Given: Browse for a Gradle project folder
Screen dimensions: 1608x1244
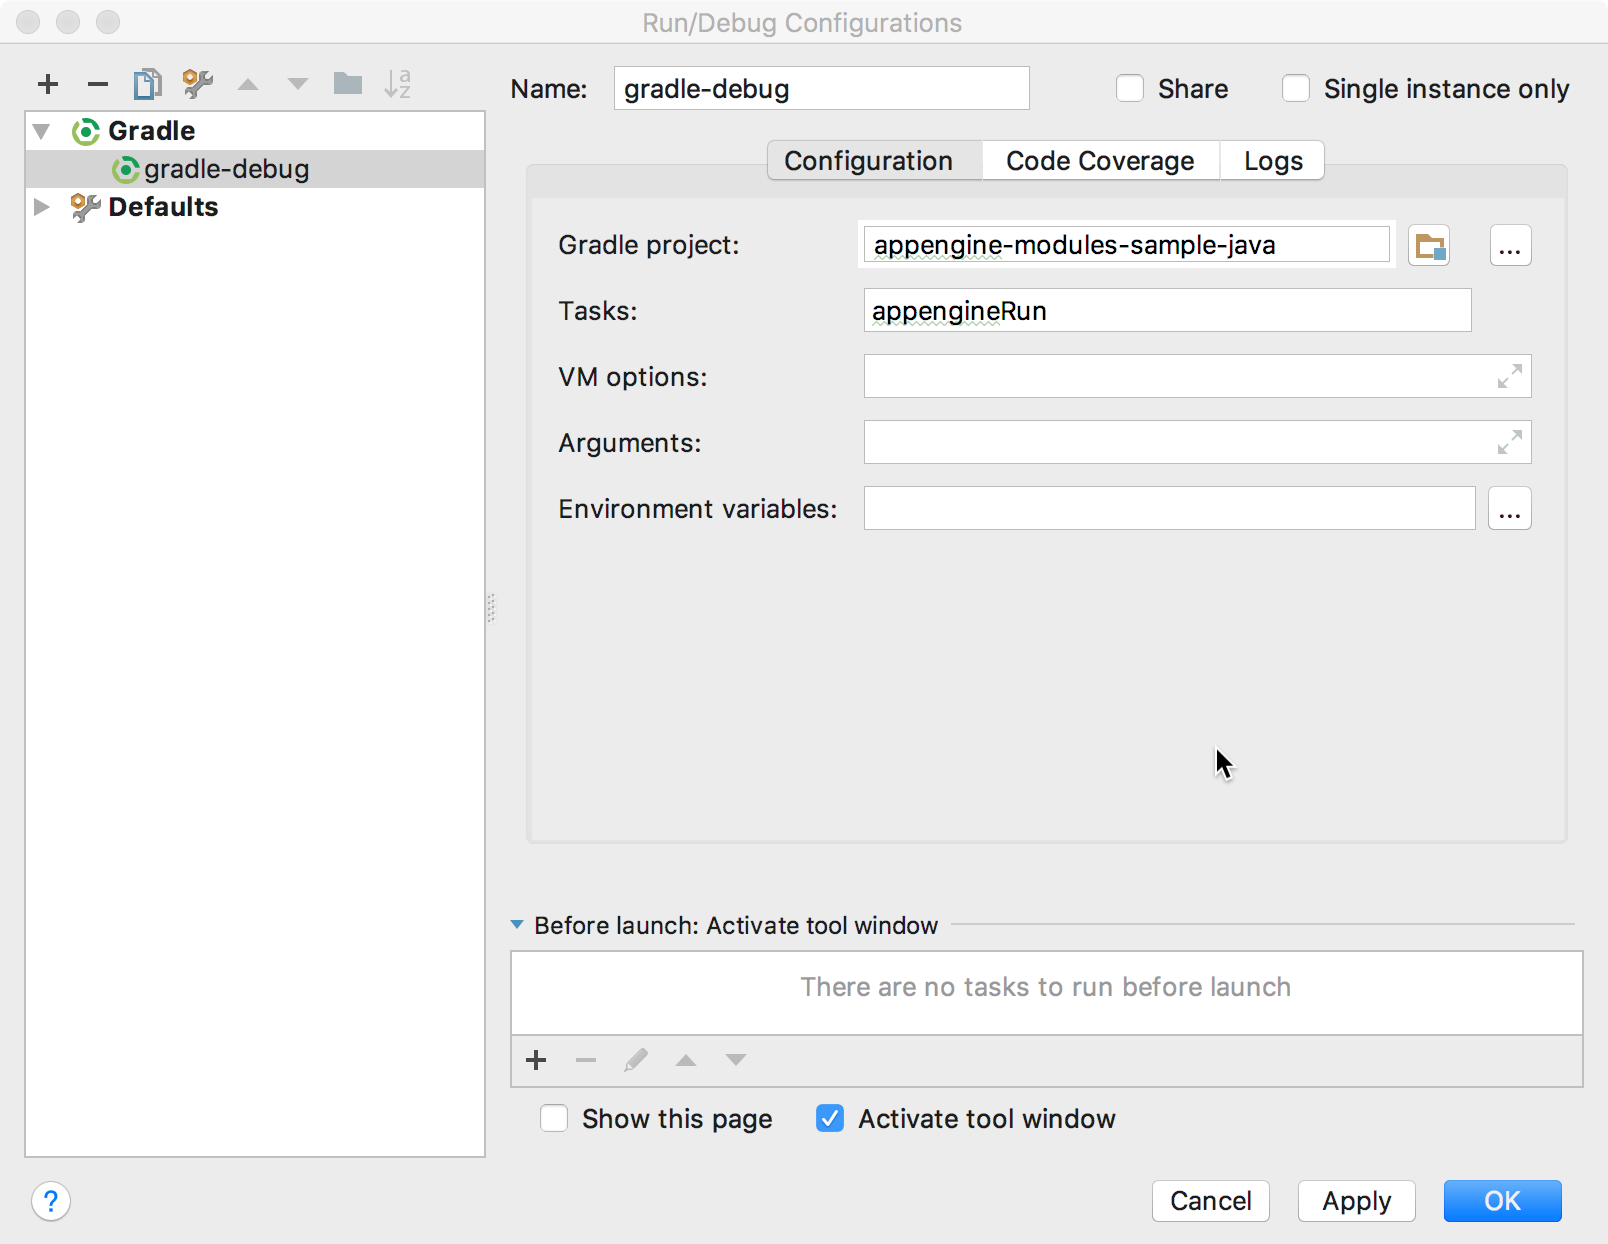Looking at the screenshot, I should click(1429, 245).
